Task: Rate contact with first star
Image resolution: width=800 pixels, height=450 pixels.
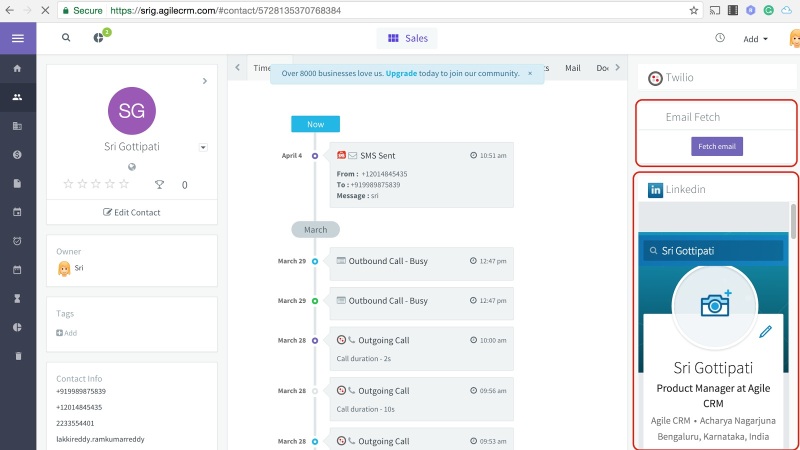Action: [x=68, y=184]
